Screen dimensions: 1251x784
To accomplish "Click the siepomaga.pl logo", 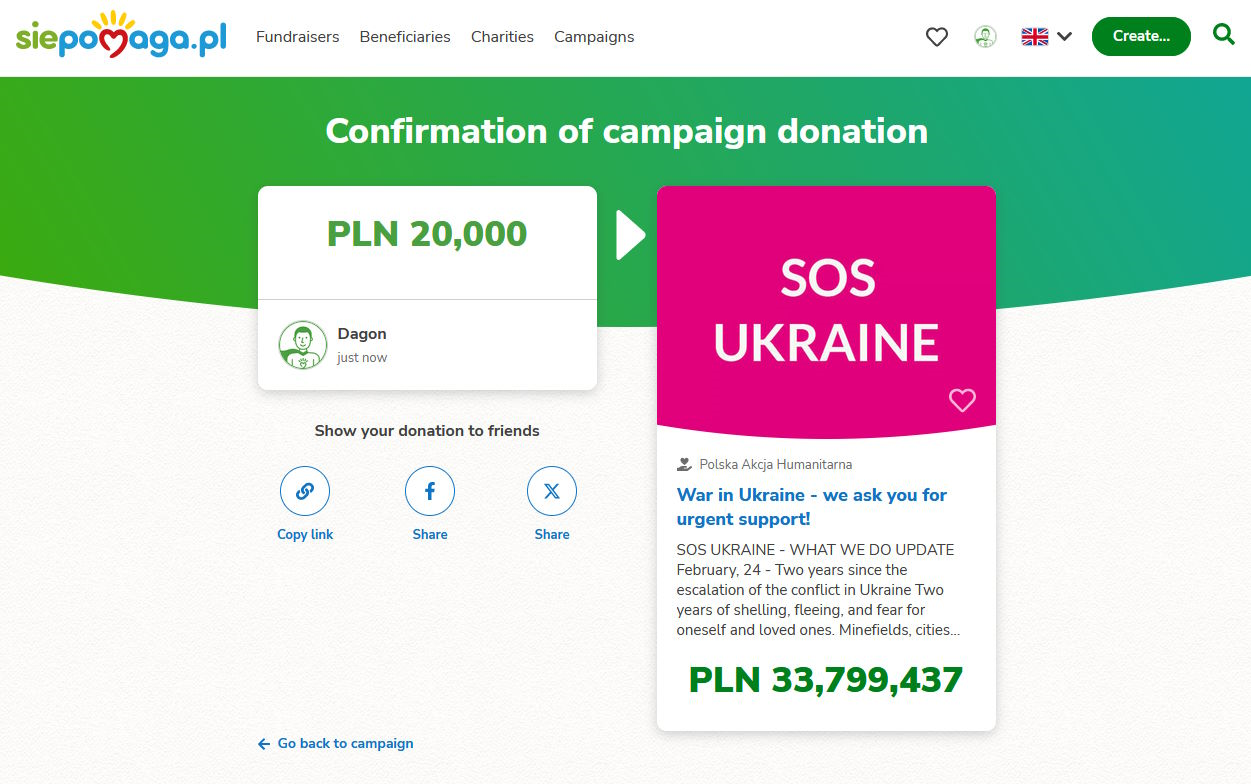I will click(x=121, y=36).
